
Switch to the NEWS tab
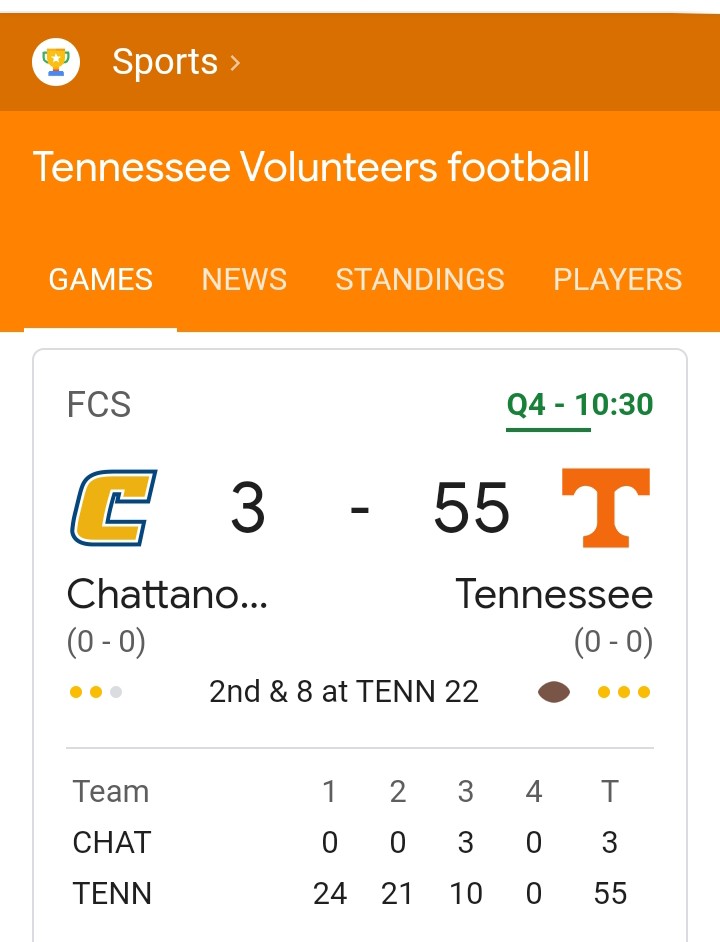coord(244,279)
